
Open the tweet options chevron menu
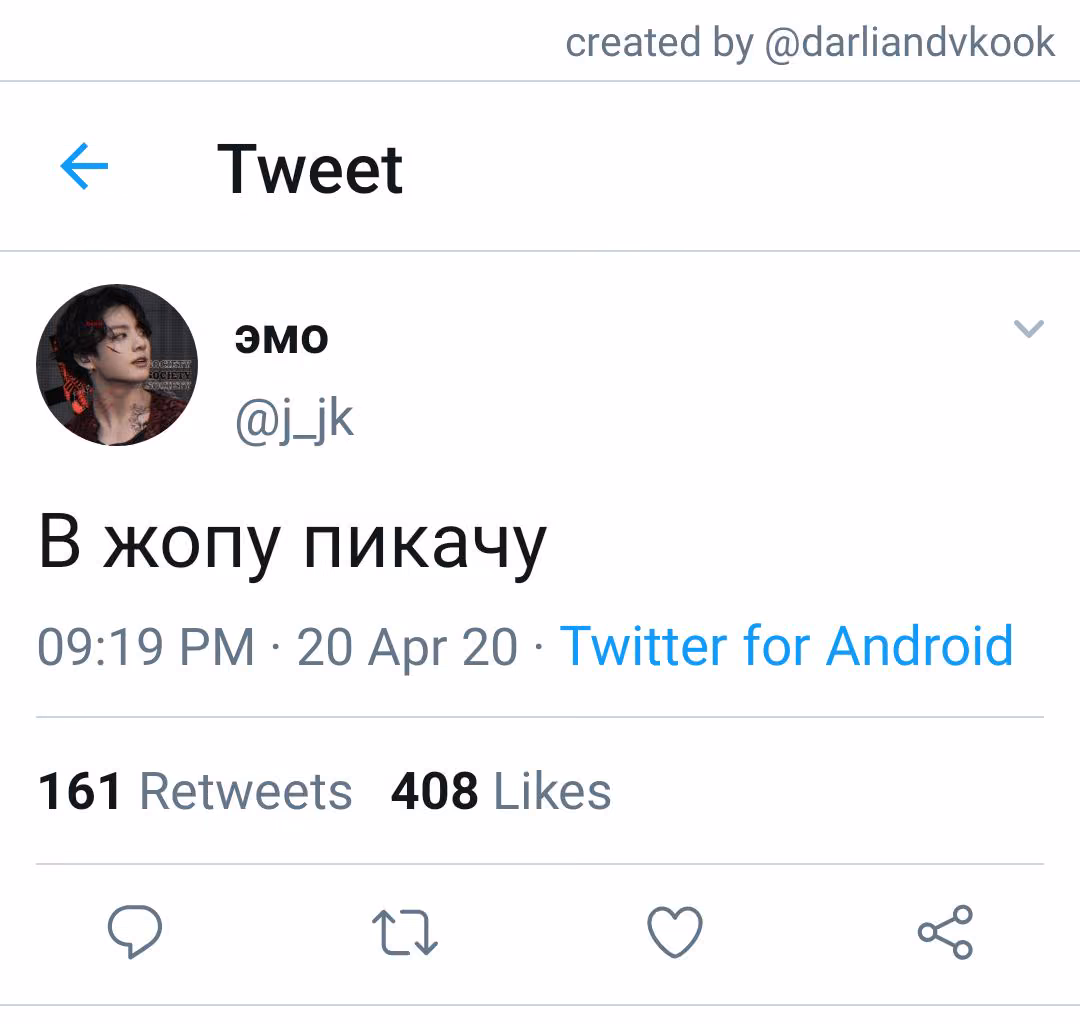tap(1029, 328)
